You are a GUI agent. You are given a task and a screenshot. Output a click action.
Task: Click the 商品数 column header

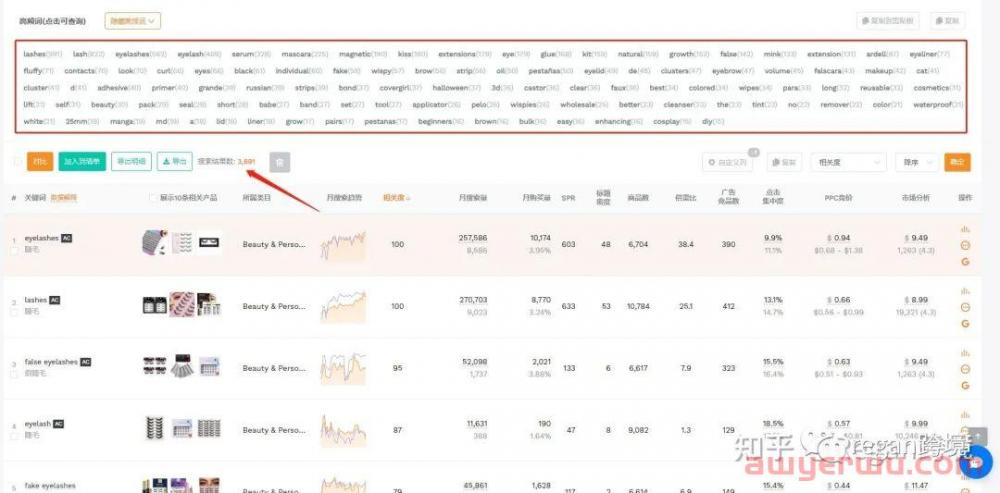[x=638, y=198]
